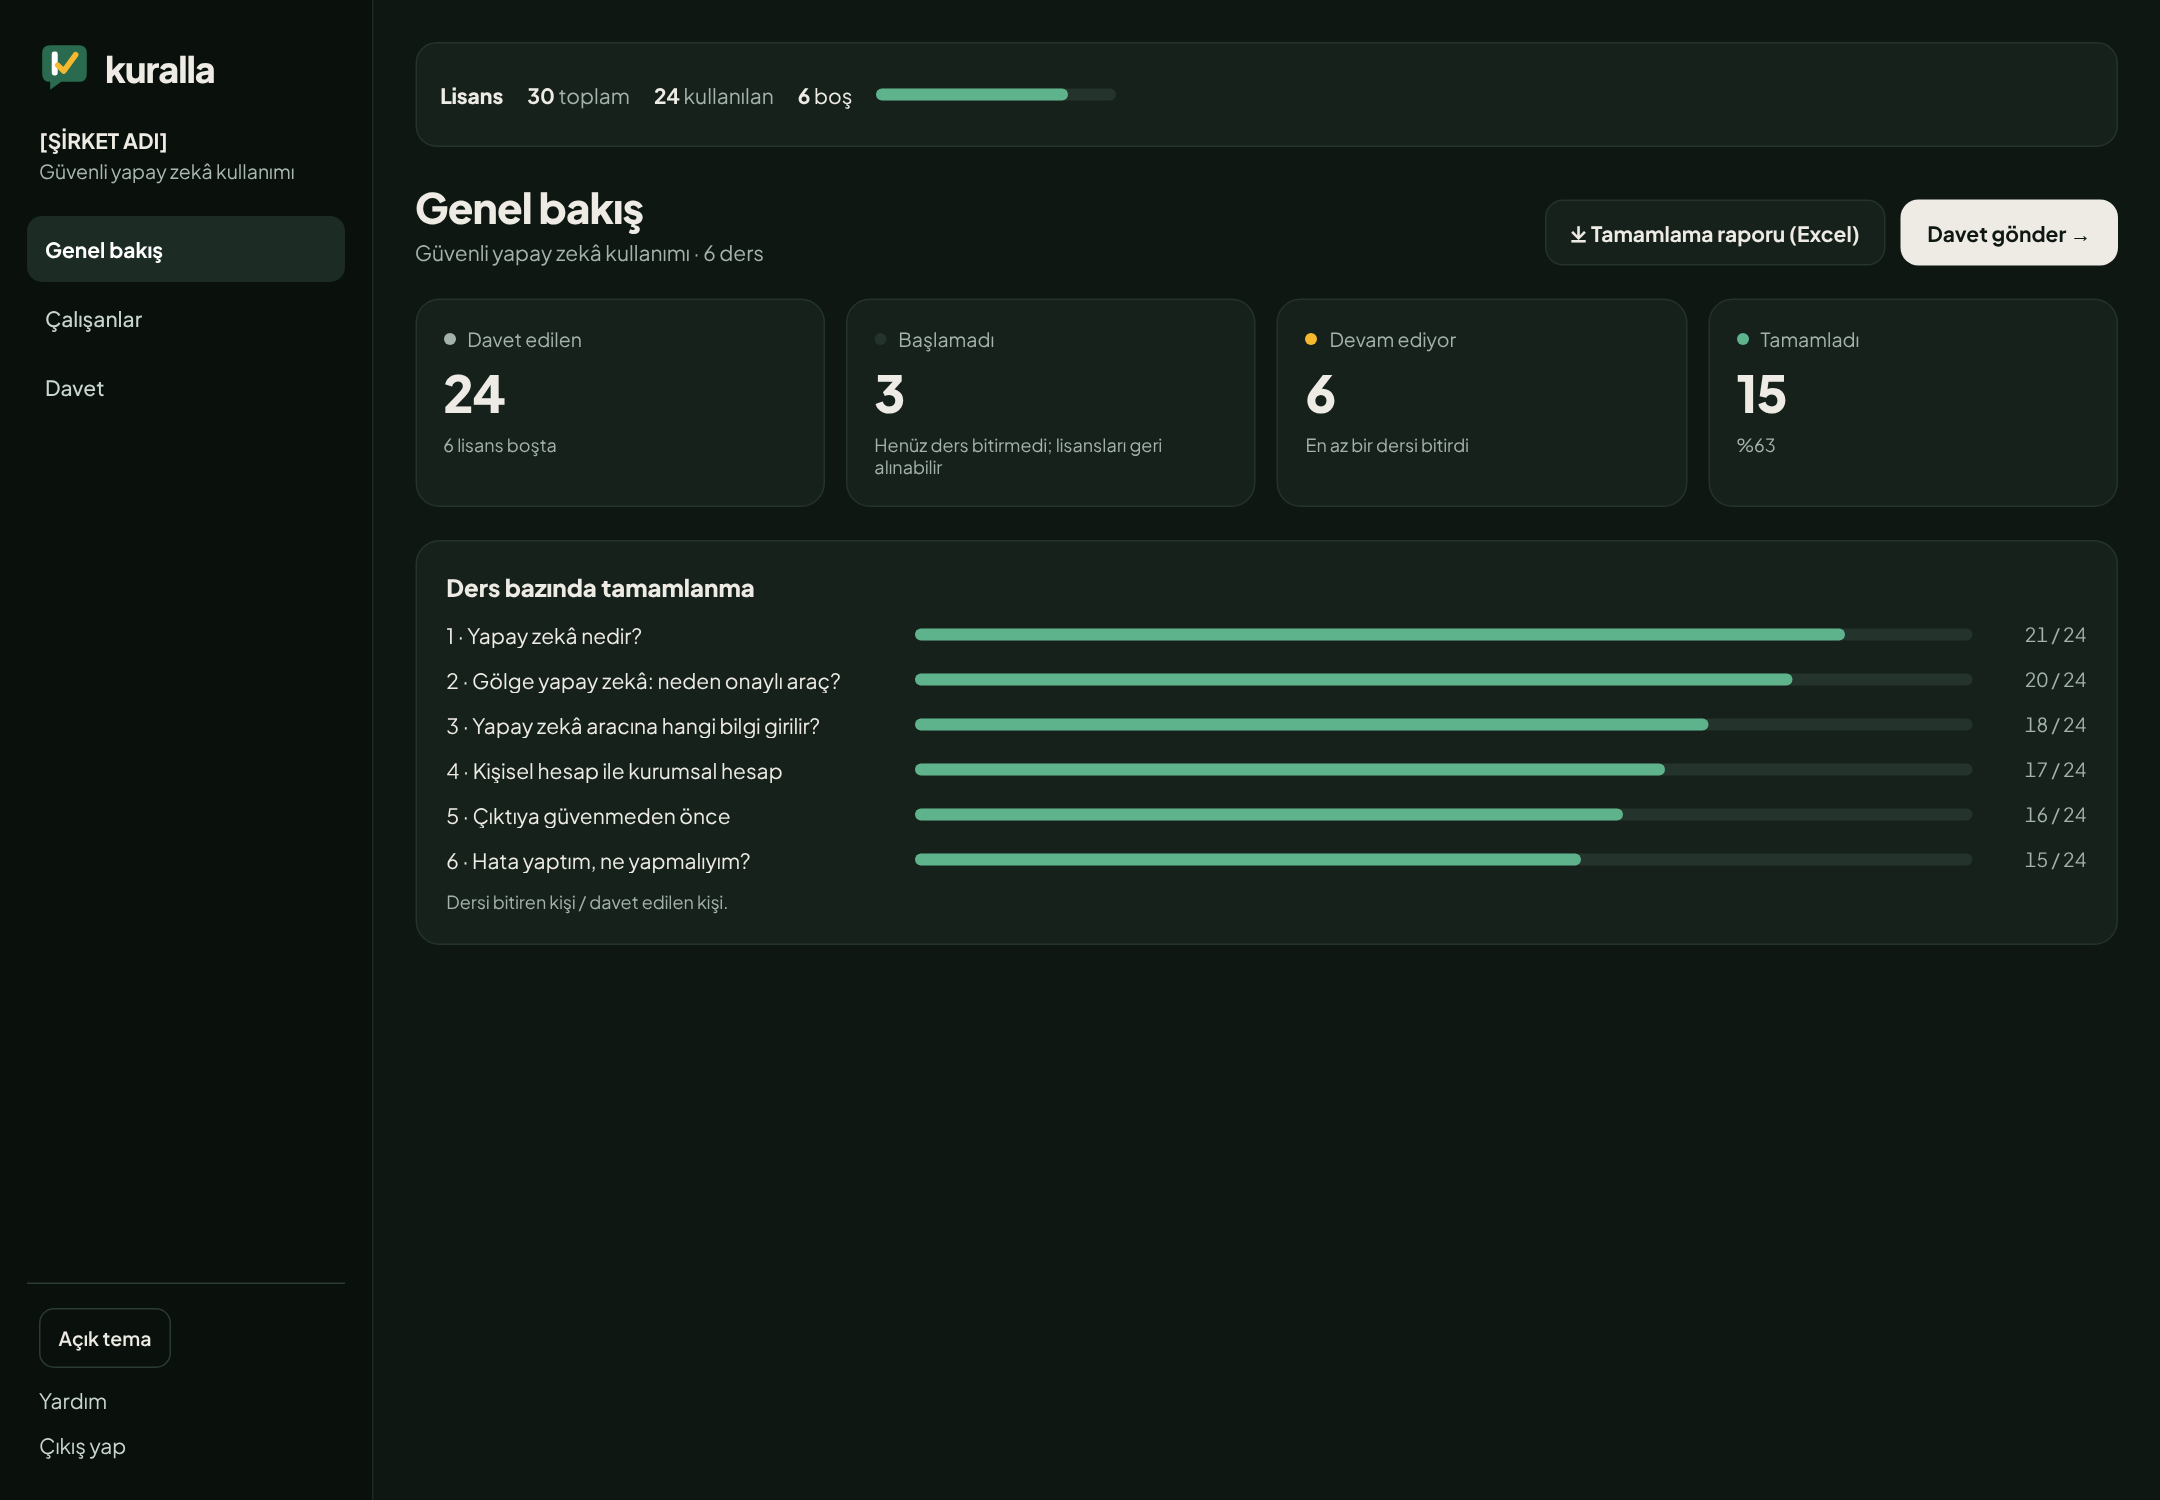This screenshot has width=2160, height=1500.
Task: Click the '24 kullanılan' license count
Action: (x=714, y=96)
